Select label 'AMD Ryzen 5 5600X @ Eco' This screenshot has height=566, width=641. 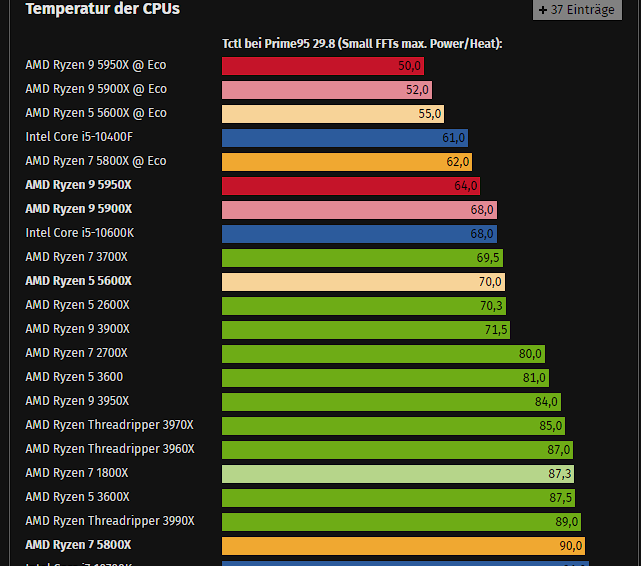(x=96, y=113)
